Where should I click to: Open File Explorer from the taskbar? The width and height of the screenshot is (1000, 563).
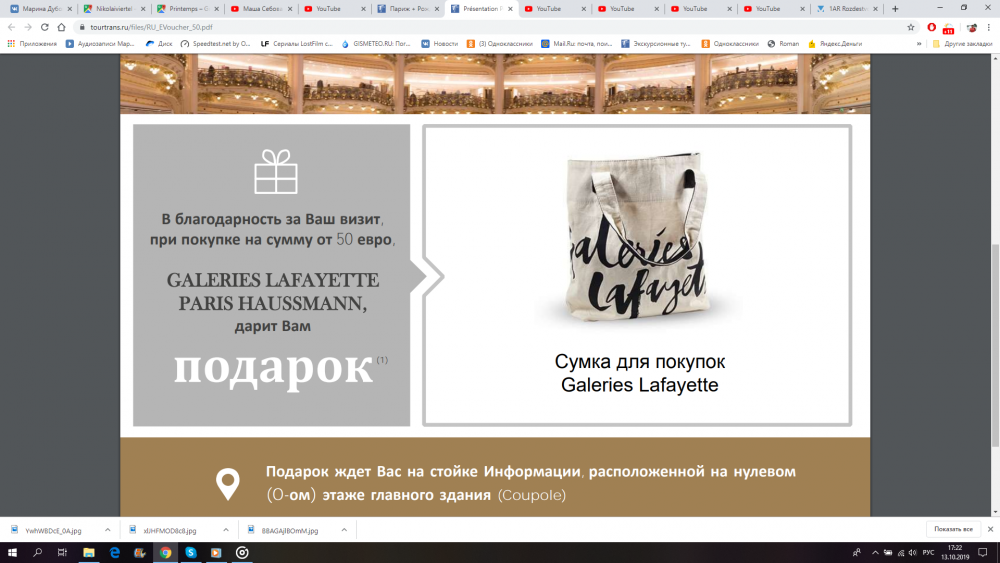click(x=89, y=552)
